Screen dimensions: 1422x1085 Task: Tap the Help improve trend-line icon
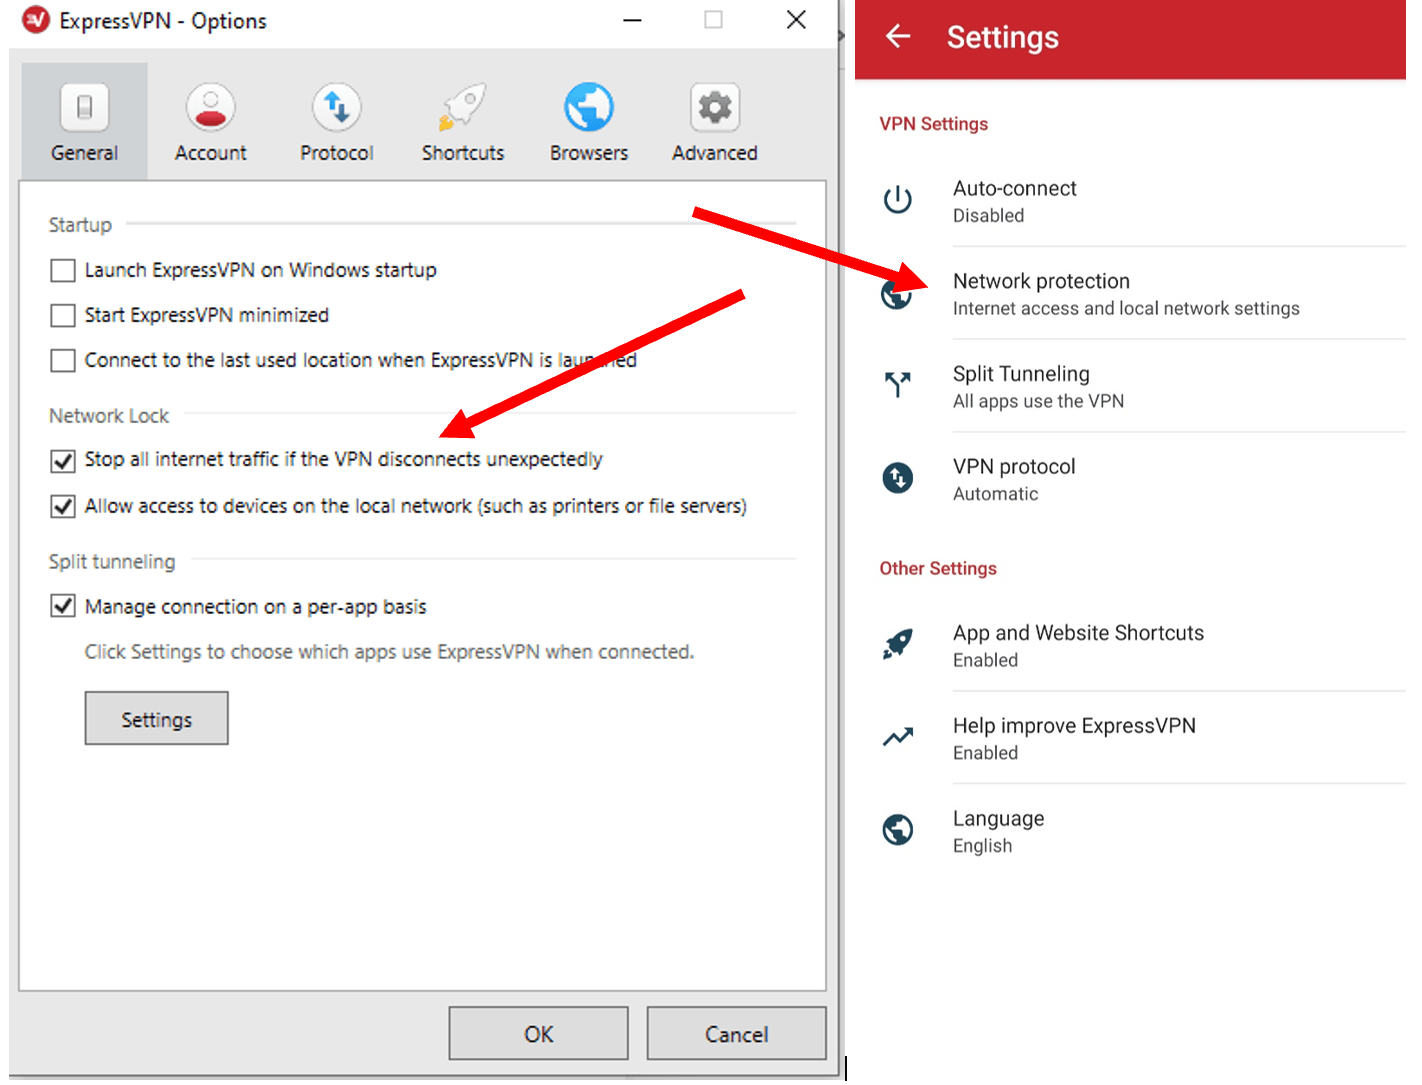898,738
